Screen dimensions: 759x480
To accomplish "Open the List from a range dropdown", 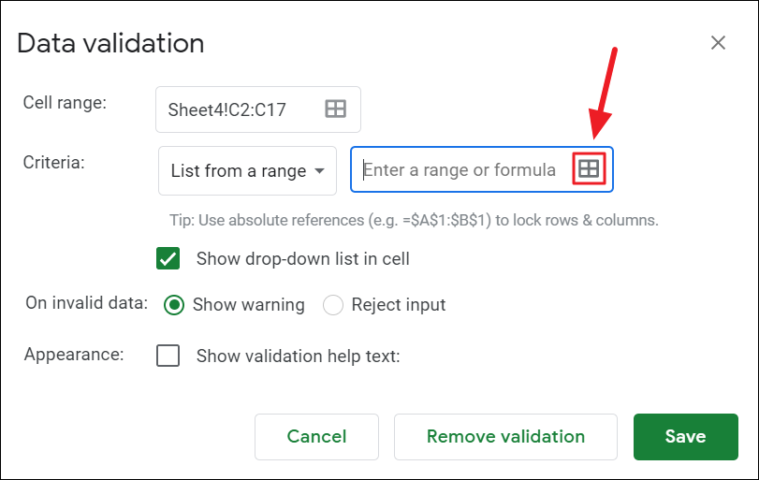I will click(247, 171).
